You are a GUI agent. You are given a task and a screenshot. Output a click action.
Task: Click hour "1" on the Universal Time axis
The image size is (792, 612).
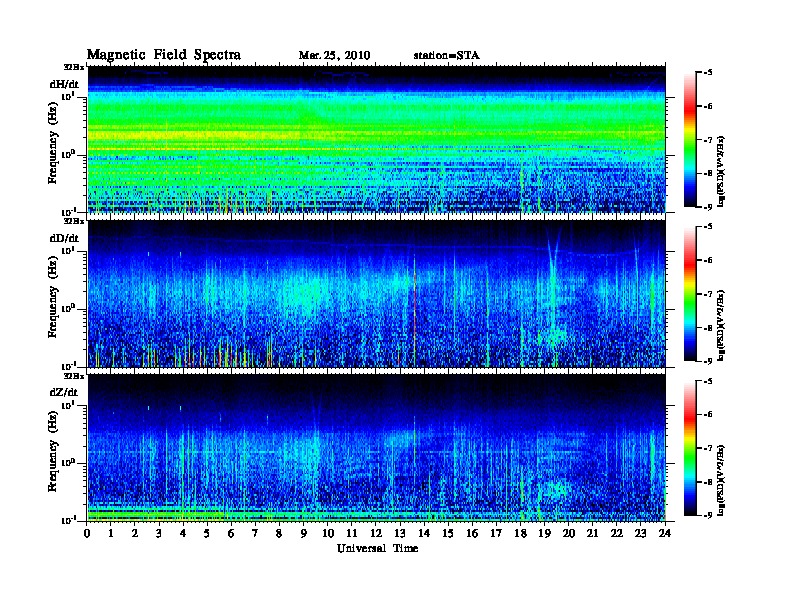[111, 533]
